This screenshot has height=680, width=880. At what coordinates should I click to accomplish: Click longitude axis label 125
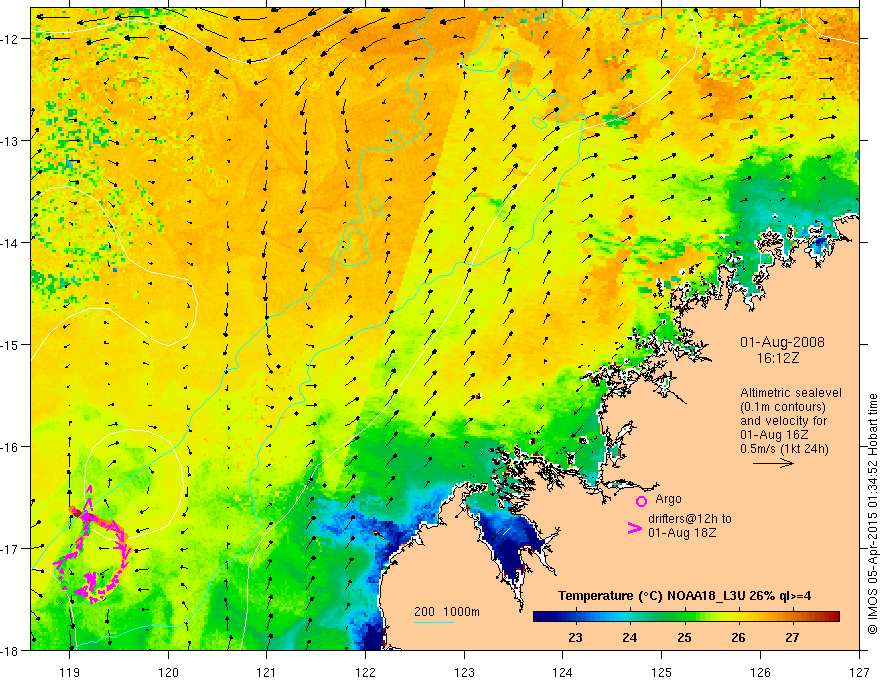[662, 672]
